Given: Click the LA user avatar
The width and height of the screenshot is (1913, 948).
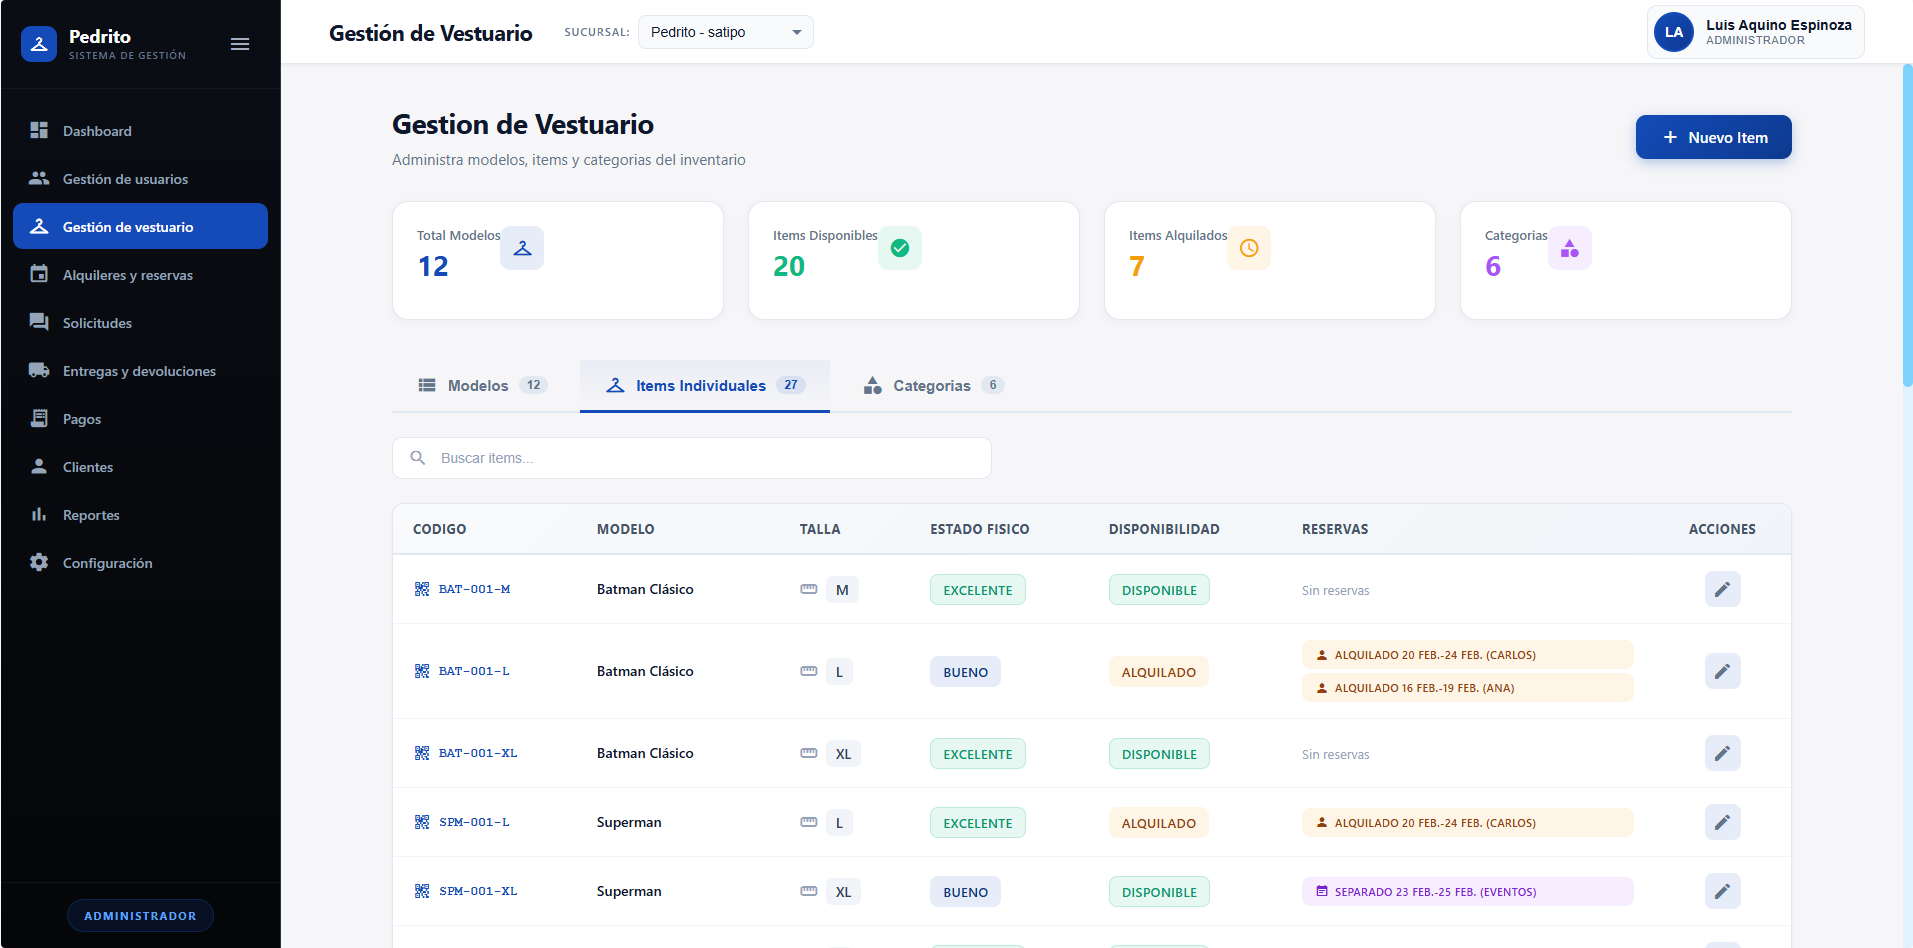Looking at the screenshot, I should pyautogui.click(x=1674, y=32).
